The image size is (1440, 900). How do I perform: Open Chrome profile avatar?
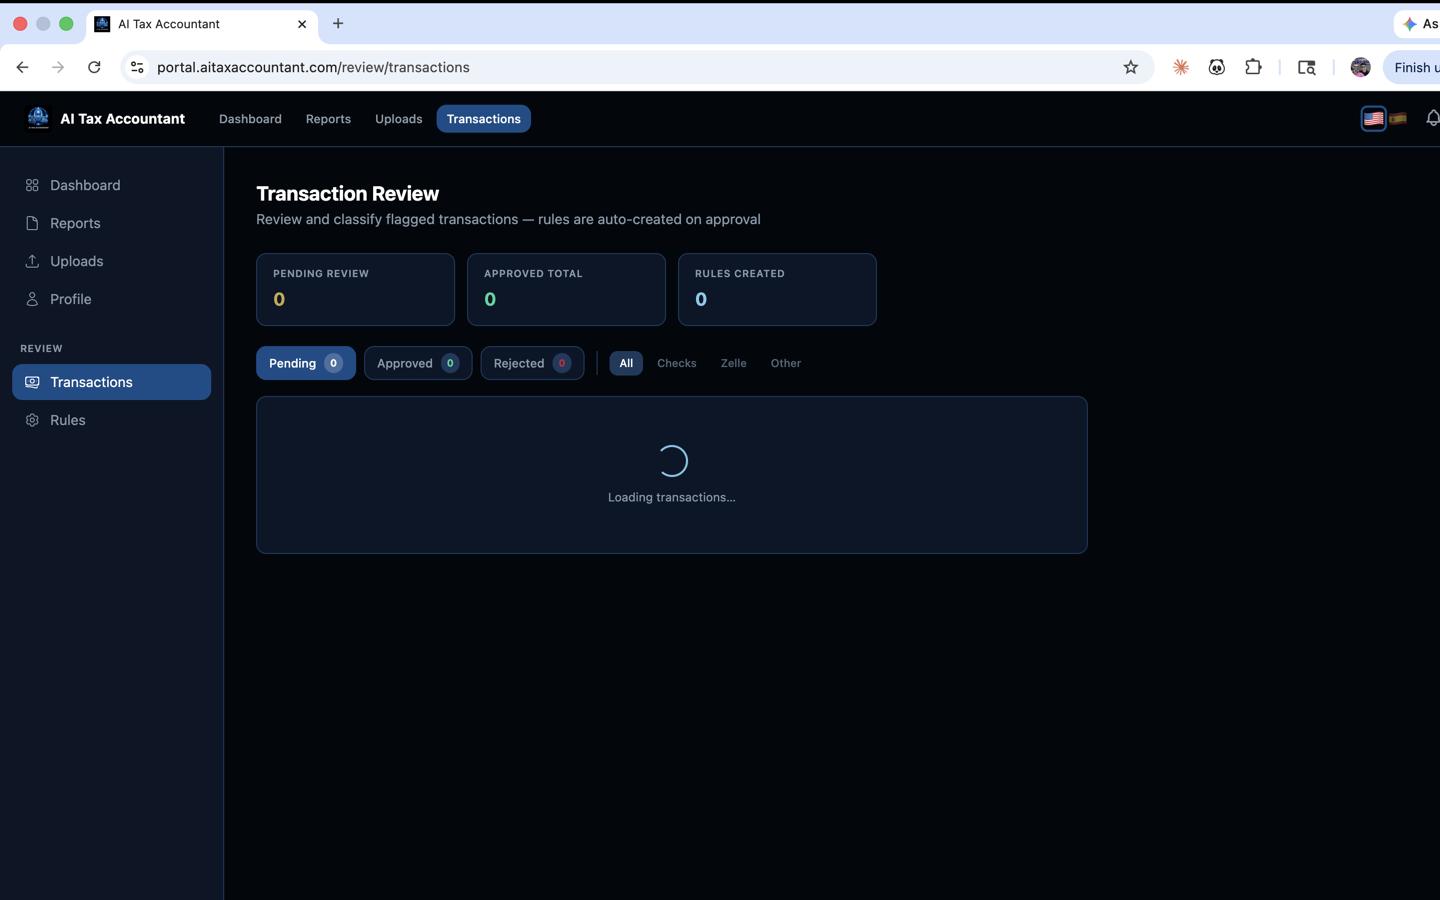1360,67
